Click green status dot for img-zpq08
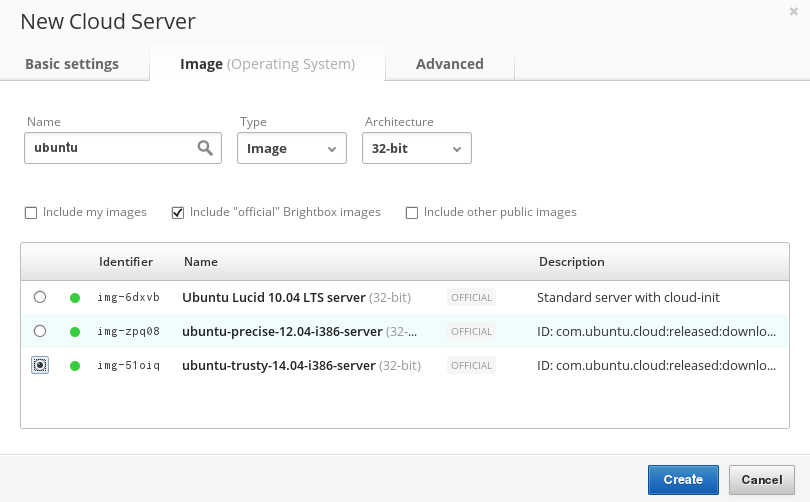Image resolution: width=810 pixels, height=502 pixels. pyautogui.click(x=75, y=332)
